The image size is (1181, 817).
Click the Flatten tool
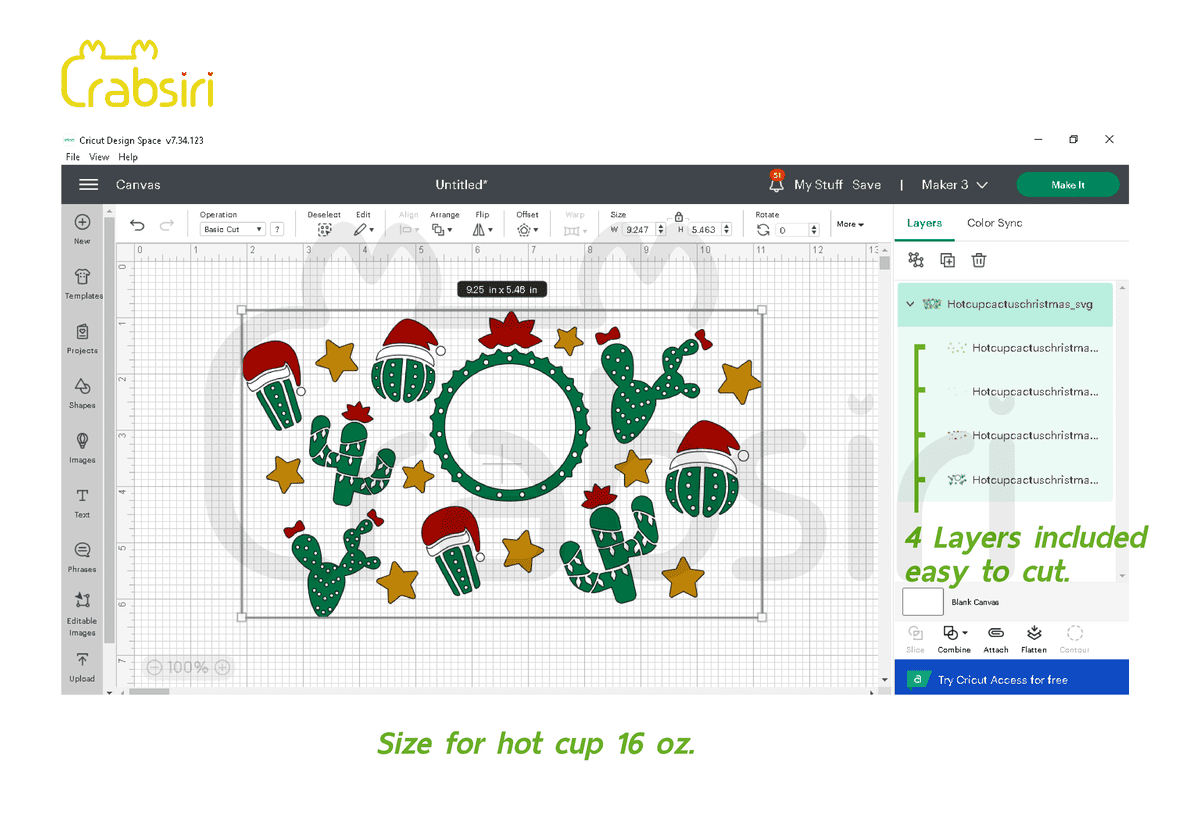(x=1034, y=638)
